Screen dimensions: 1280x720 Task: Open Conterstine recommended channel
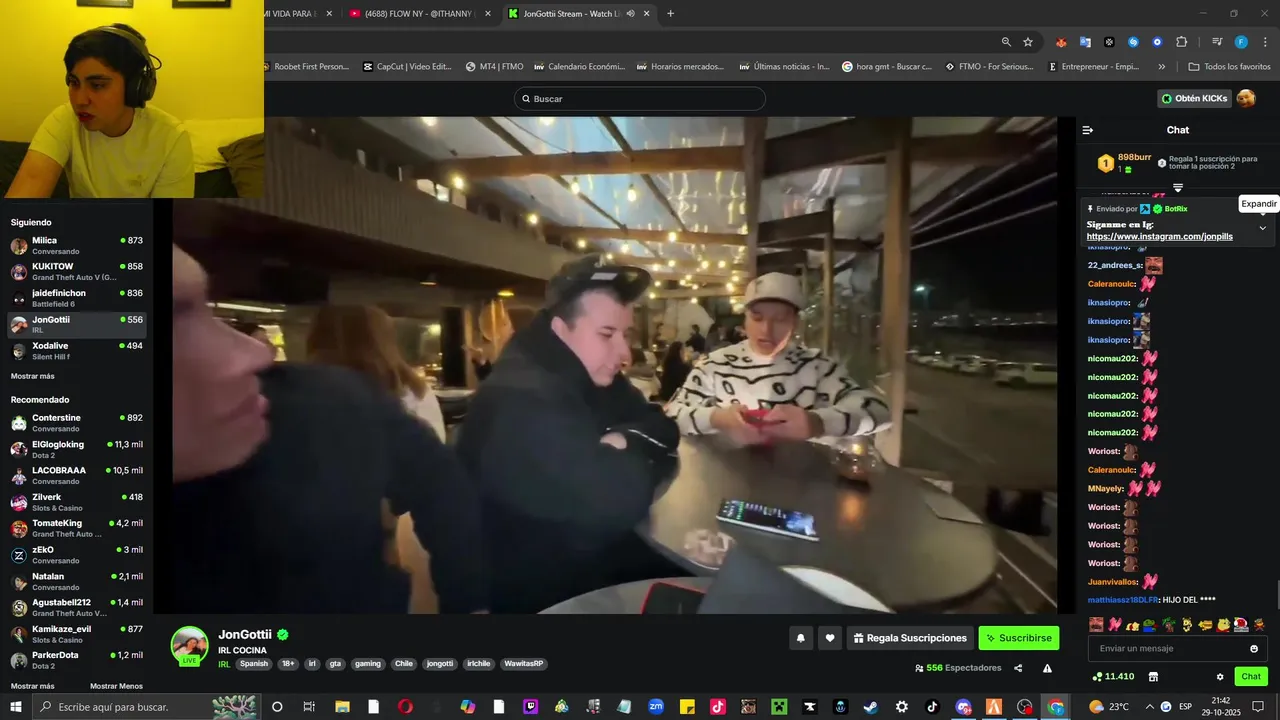(77, 422)
